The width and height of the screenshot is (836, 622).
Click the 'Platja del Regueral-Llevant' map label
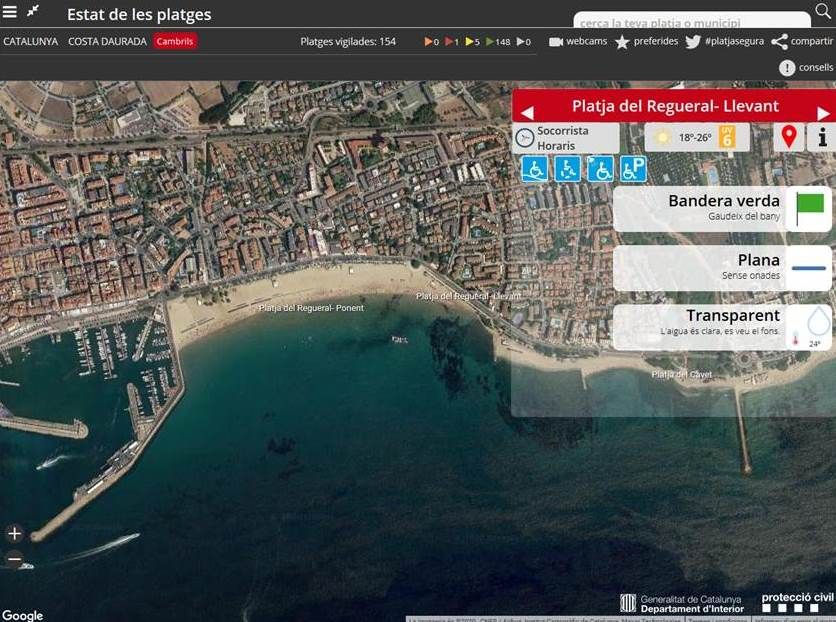tap(469, 296)
